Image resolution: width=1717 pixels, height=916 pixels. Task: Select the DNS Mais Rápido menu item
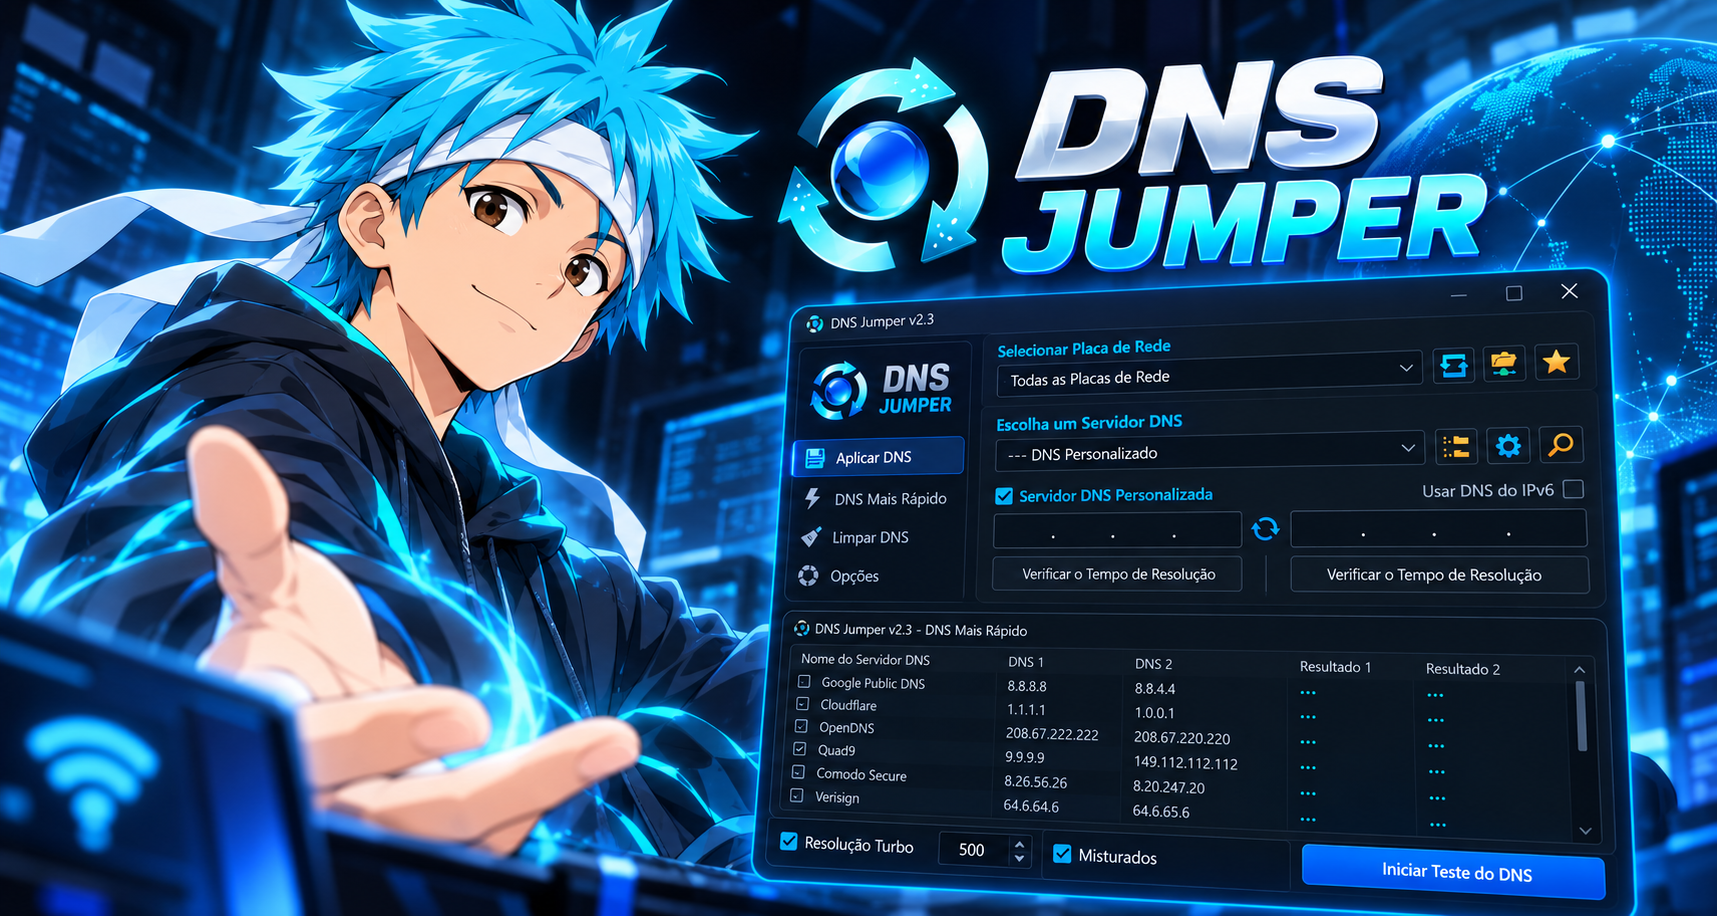[x=877, y=498]
